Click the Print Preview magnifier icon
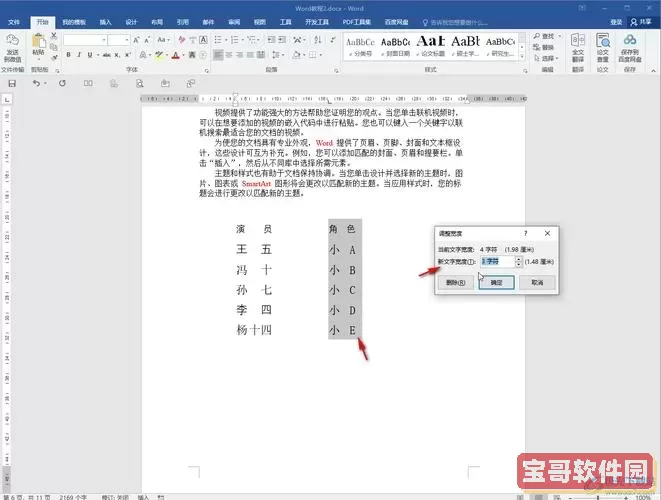661x500 pixels. pyautogui.click(x=140, y=83)
